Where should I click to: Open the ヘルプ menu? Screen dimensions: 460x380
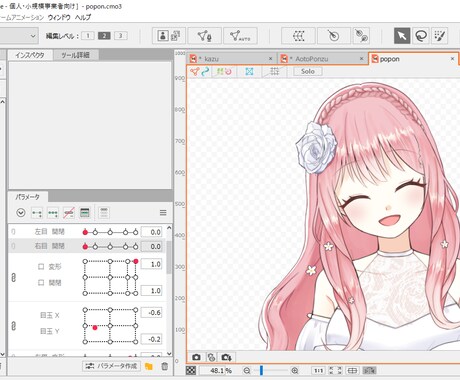[83, 17]
